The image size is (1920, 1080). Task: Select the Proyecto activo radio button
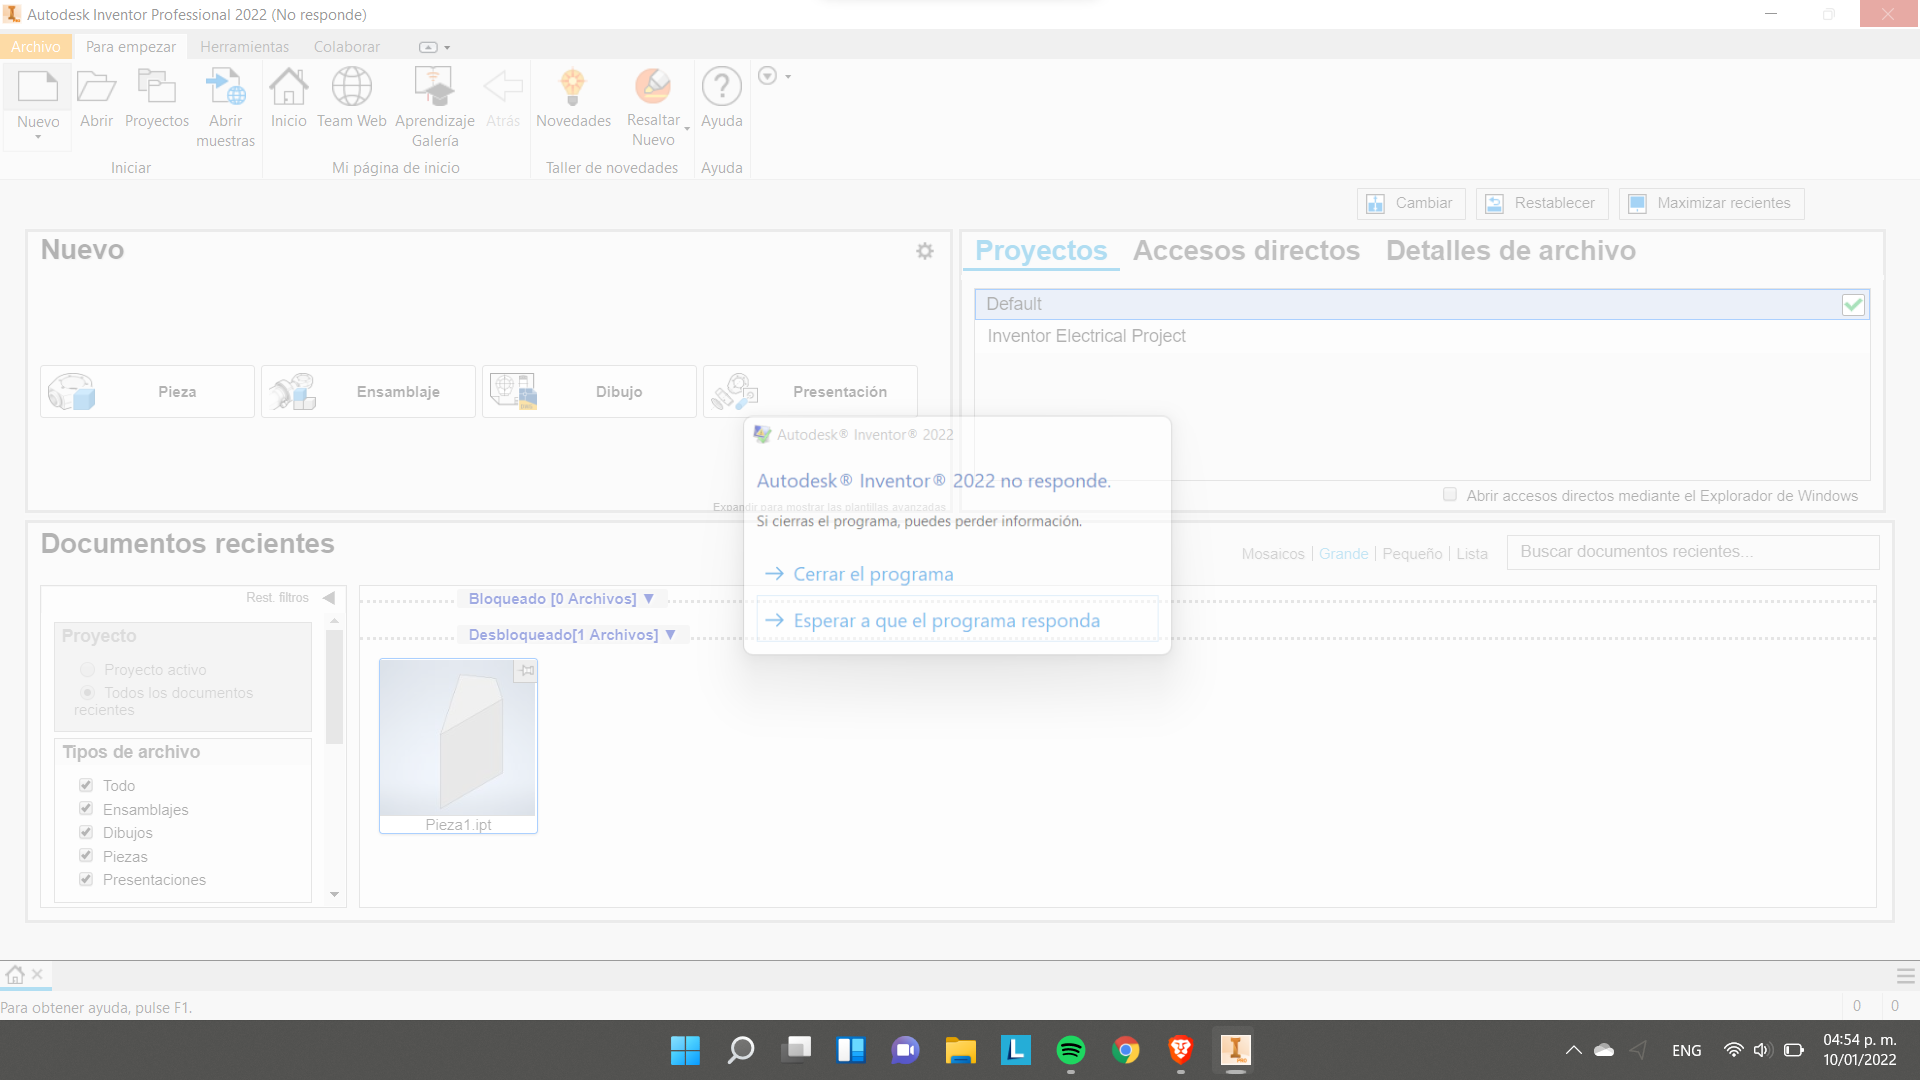click(x=87, y=669)
